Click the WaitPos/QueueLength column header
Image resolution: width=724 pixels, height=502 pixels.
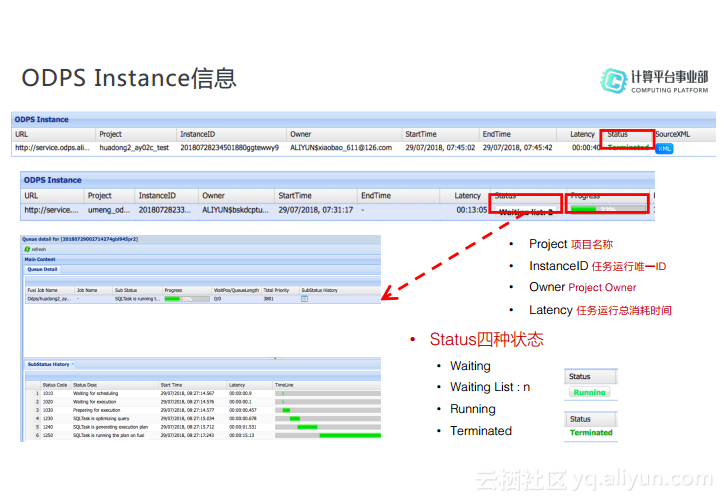pos(236,290)
